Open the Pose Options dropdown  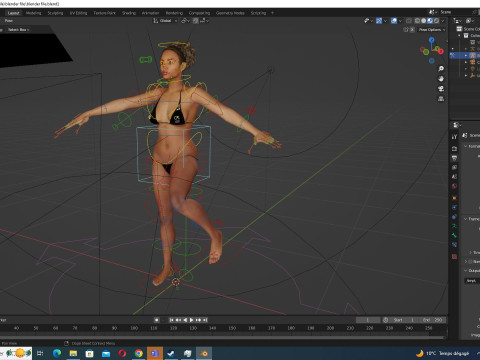point(432,30)
